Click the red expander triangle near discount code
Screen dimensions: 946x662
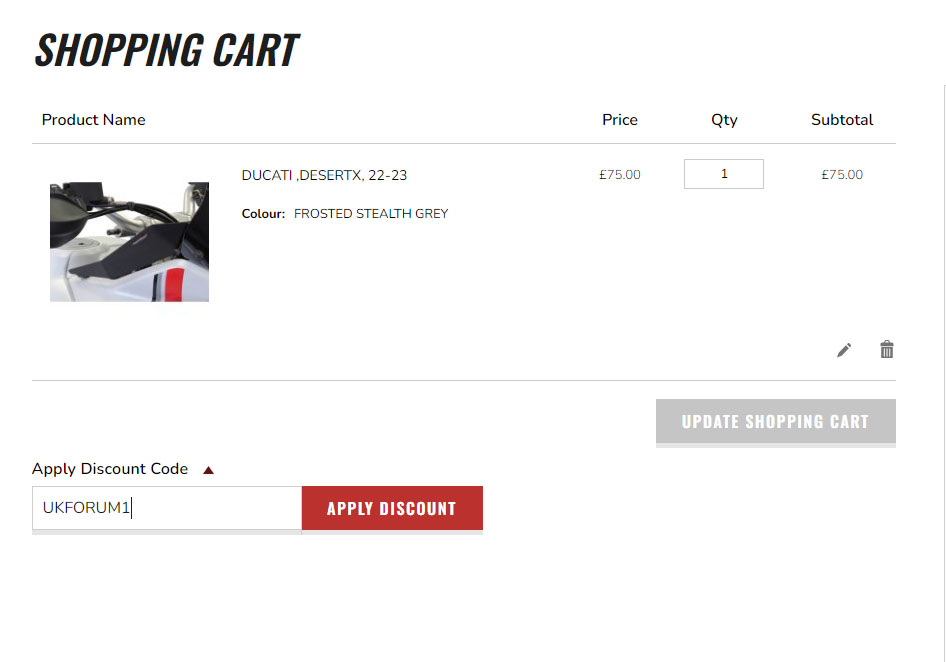point(208,468)
